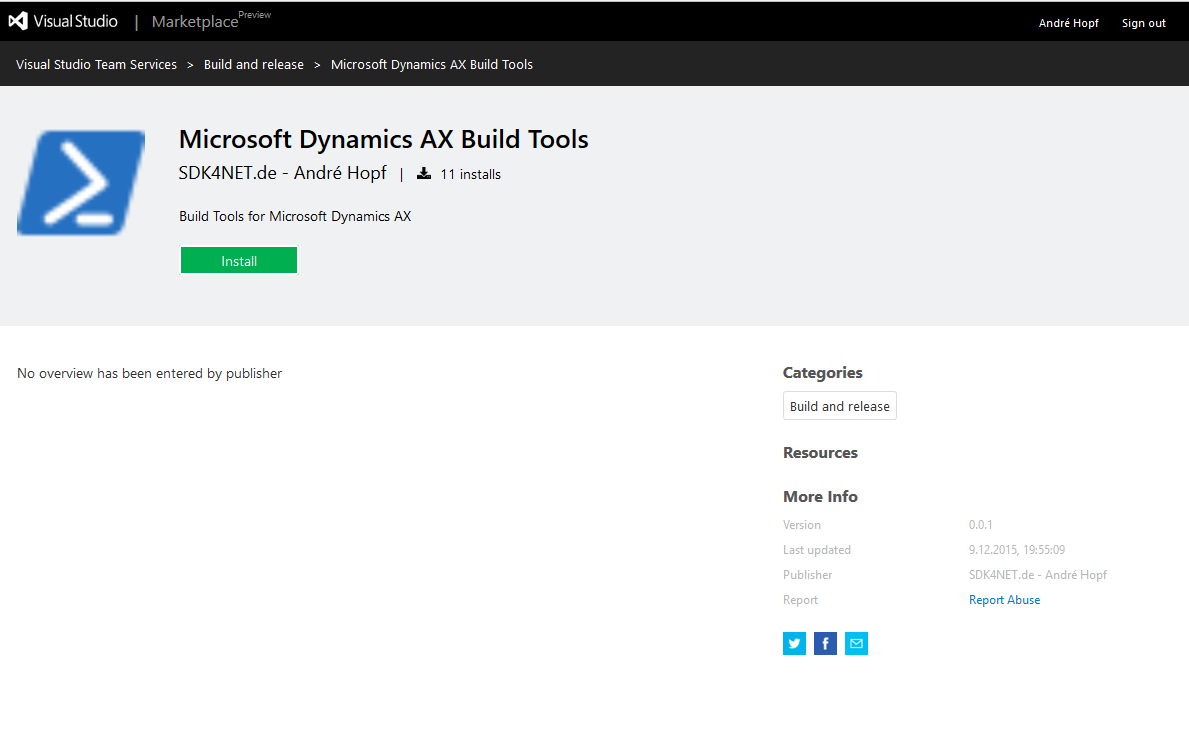Share extension on Facebook

click(x=825, y=643)
